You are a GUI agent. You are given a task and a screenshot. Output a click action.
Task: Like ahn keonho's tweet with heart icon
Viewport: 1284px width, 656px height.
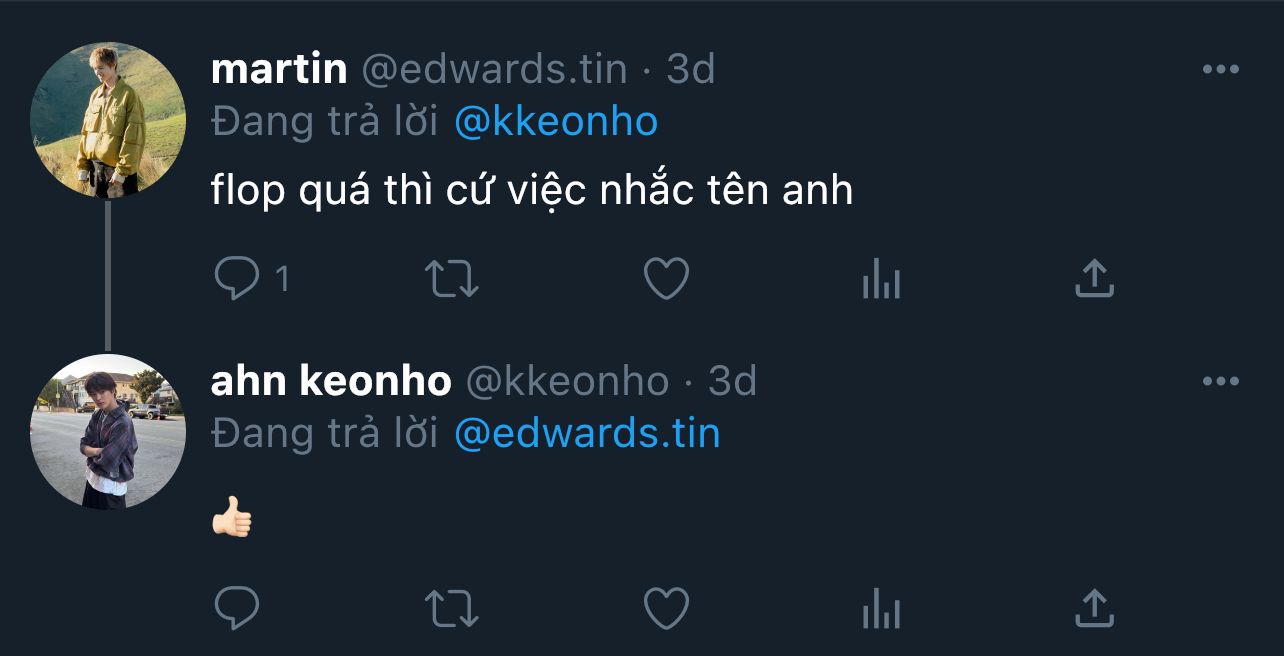tap(666, 607)
